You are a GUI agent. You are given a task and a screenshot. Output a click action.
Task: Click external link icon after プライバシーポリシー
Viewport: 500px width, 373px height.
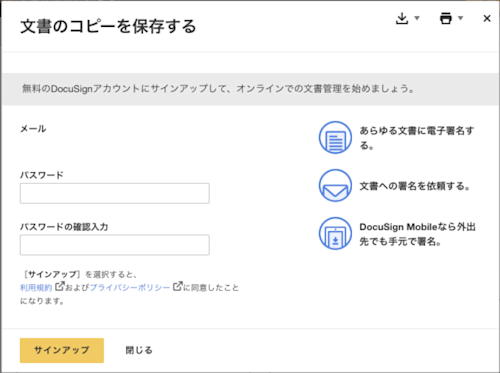178,286
